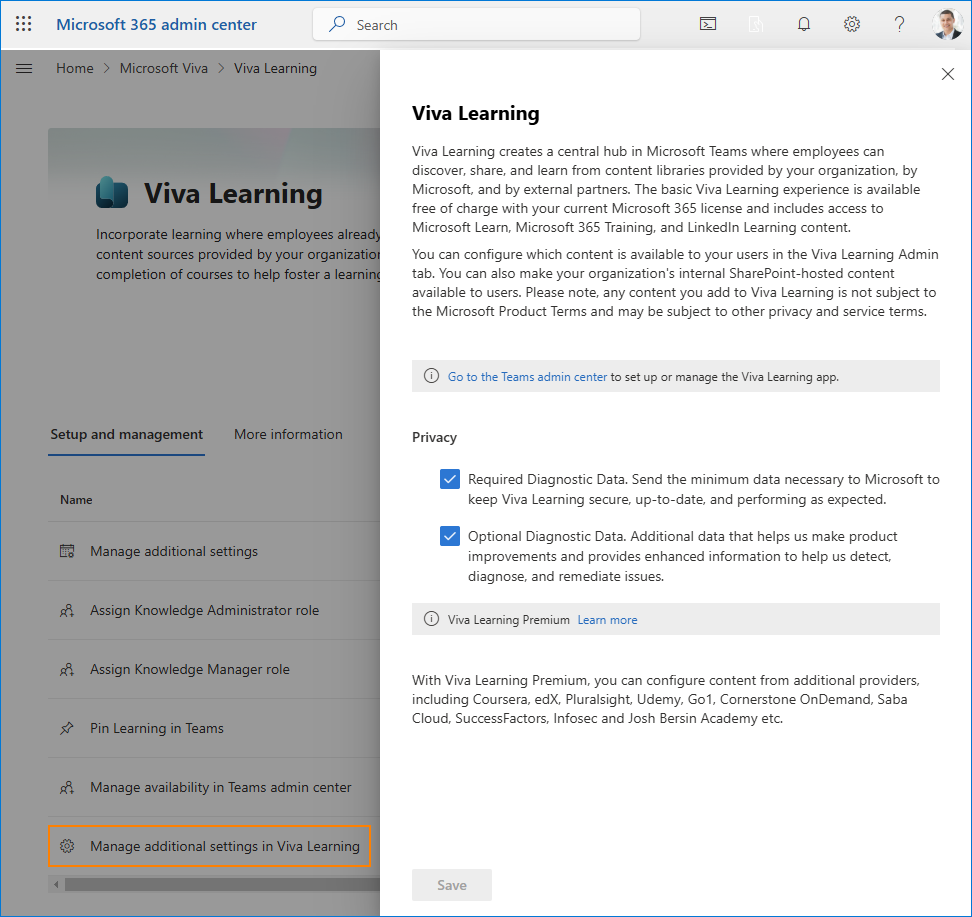
Task: Focus the Search input field
Action: (477, 25)
